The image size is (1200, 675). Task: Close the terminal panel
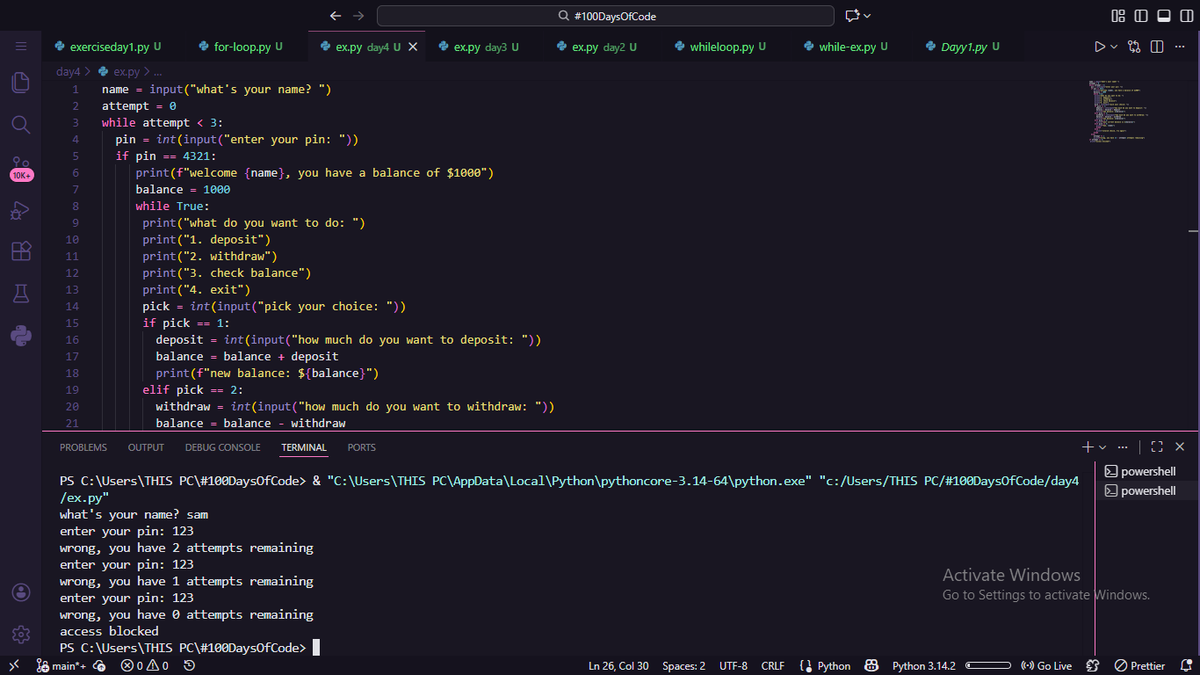tap(1180, 447)
